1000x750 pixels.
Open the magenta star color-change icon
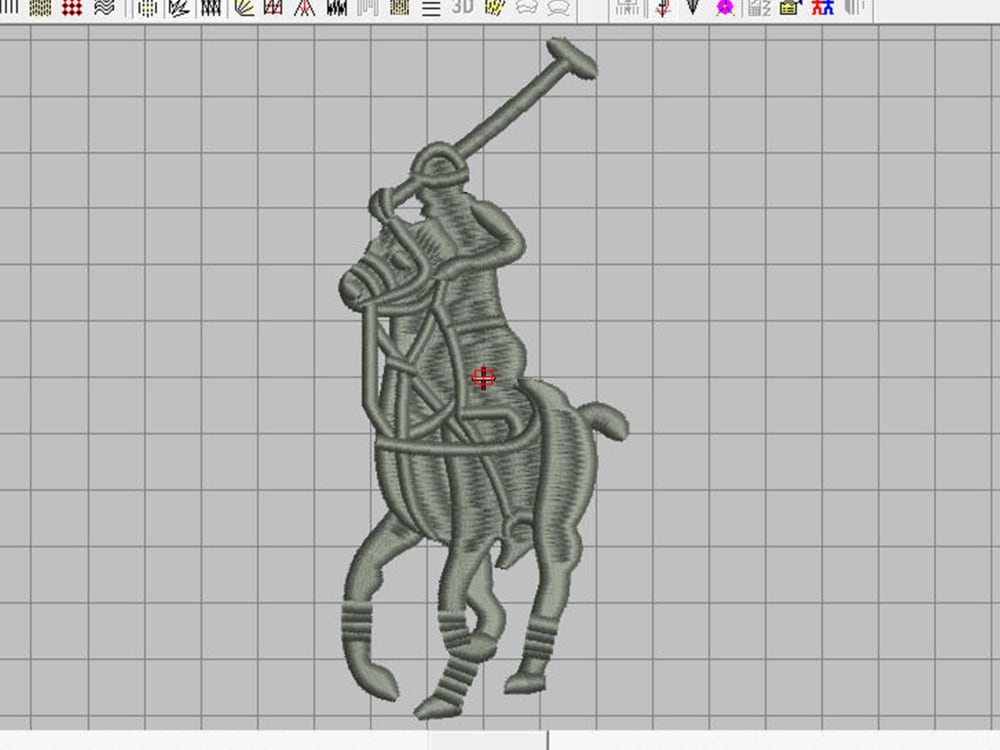(724, 9)
